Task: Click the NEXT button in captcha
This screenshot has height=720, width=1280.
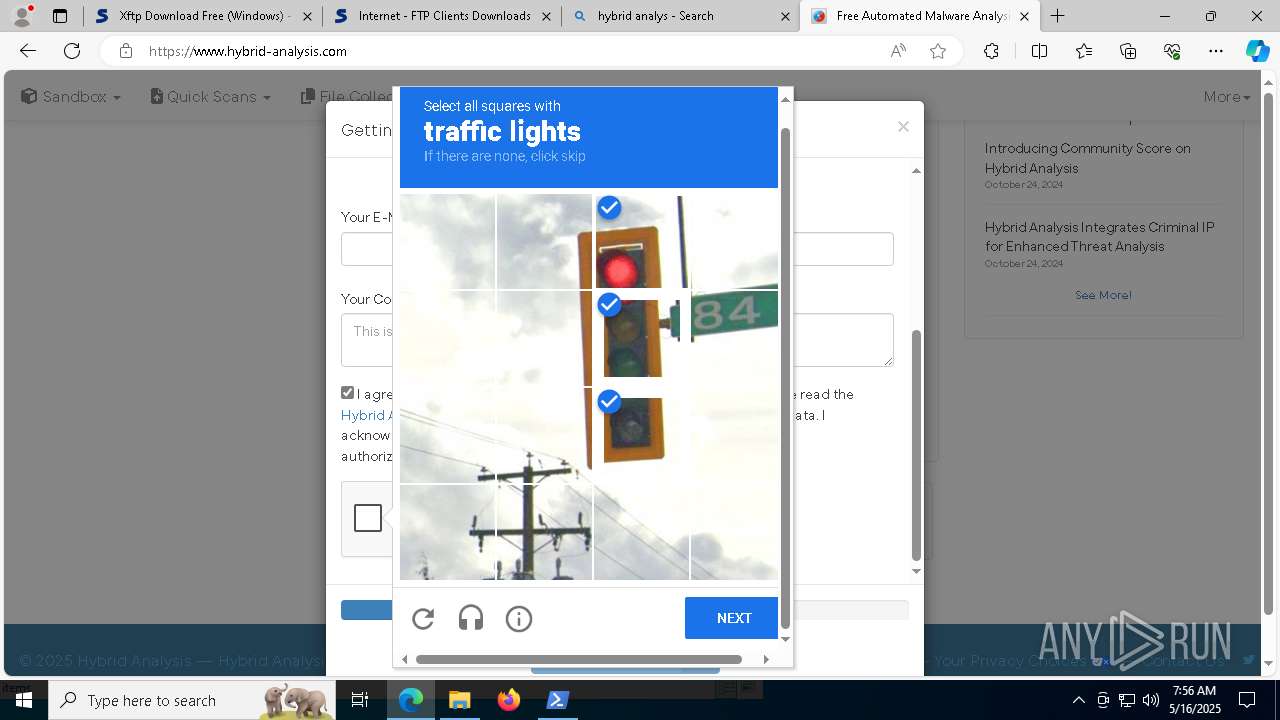Action: [x=733, y=618]
